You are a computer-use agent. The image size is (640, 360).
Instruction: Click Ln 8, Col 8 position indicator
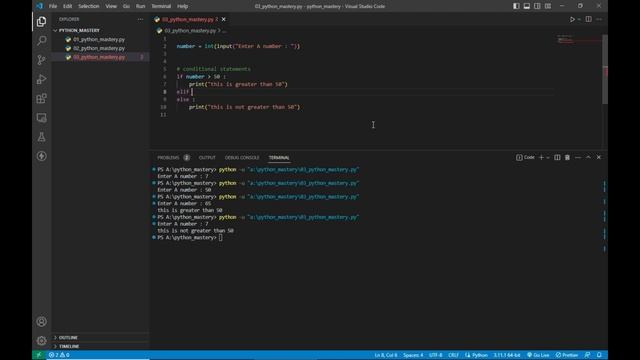coord(386,355)
